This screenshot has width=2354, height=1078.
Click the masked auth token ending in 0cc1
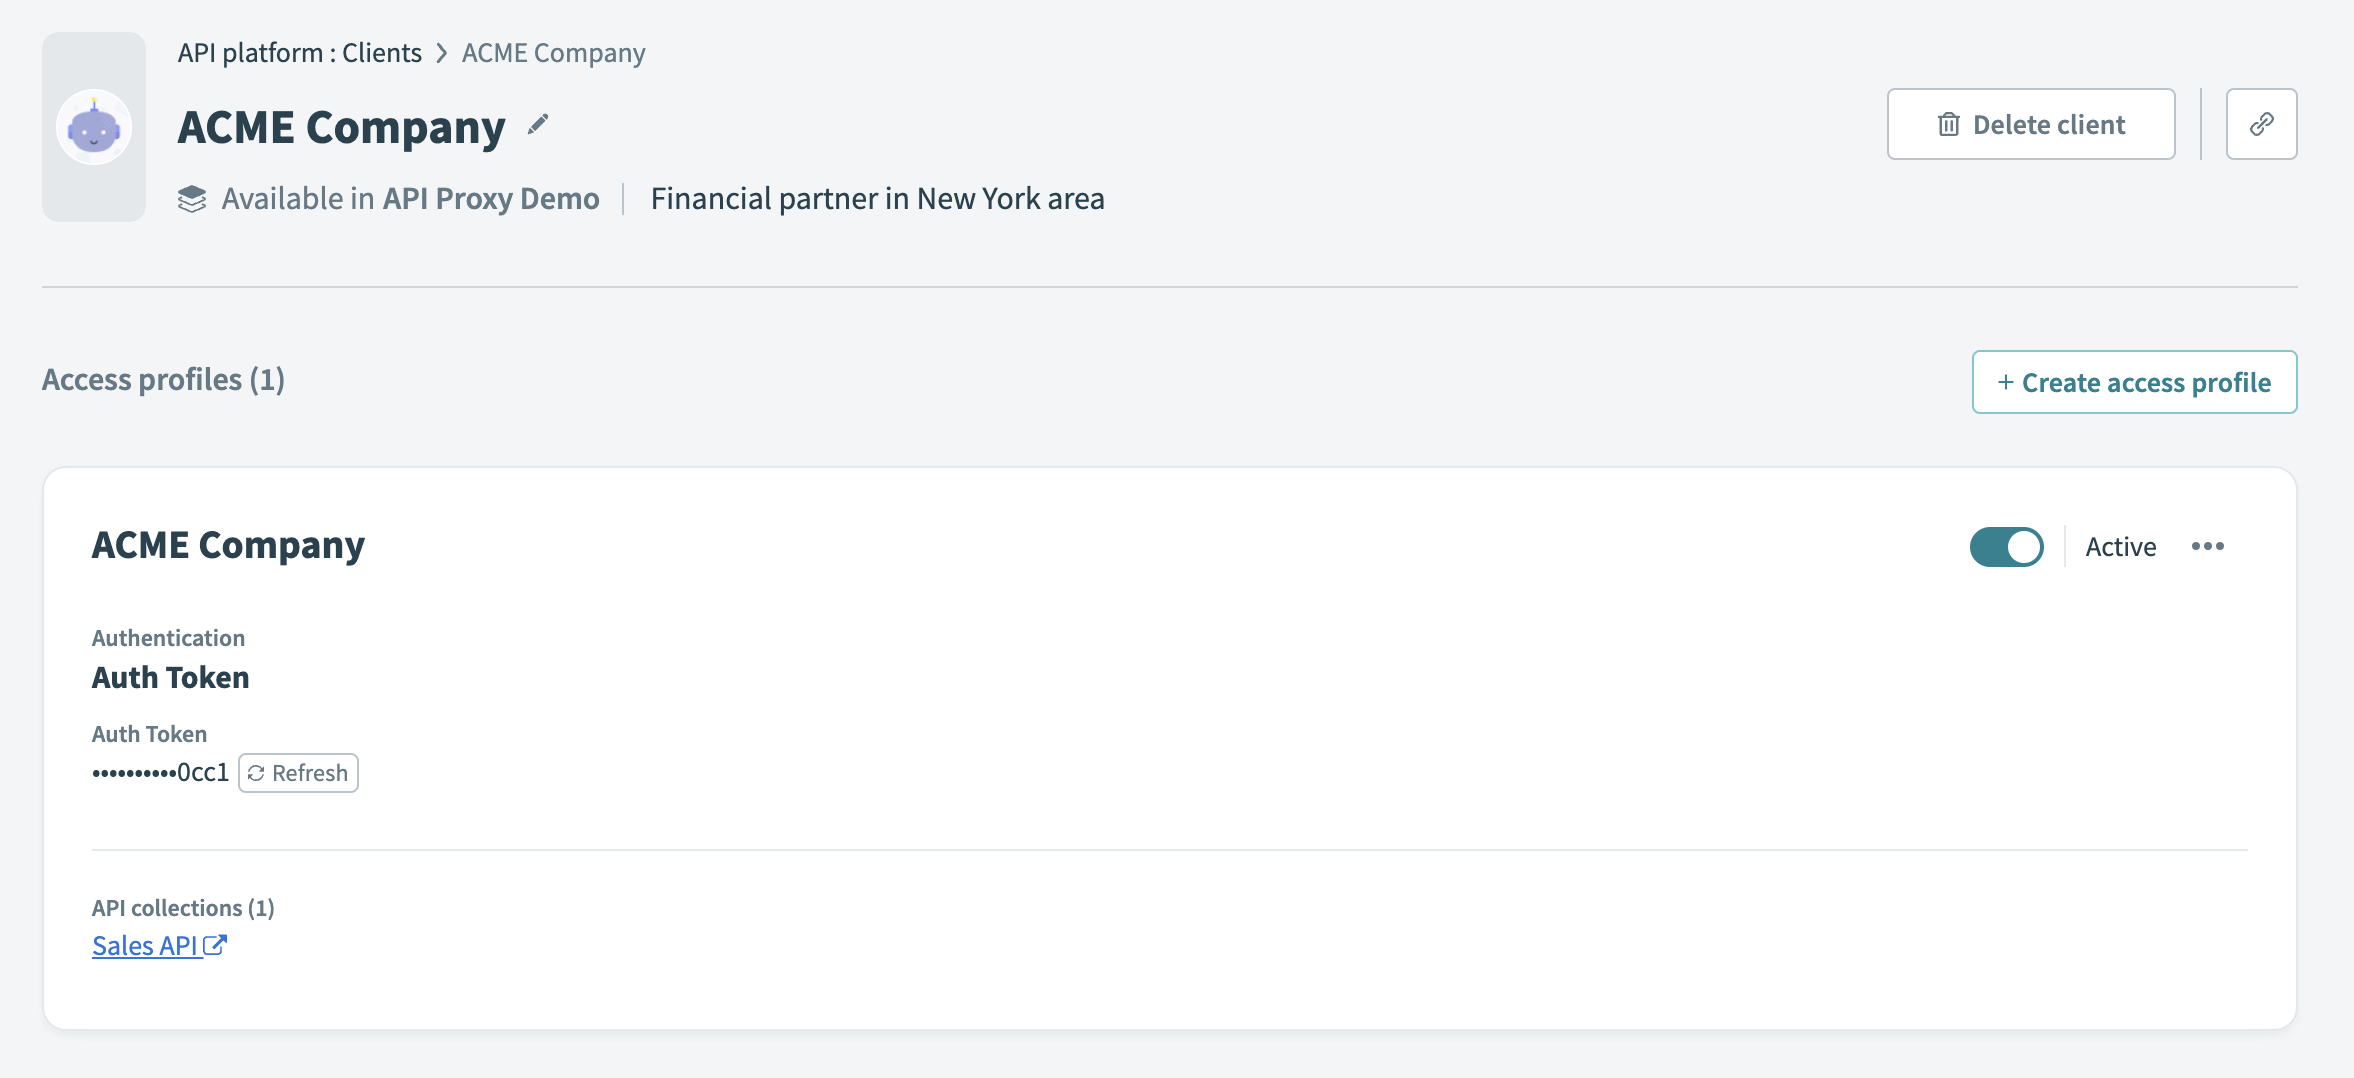click(x=160, y=773)
